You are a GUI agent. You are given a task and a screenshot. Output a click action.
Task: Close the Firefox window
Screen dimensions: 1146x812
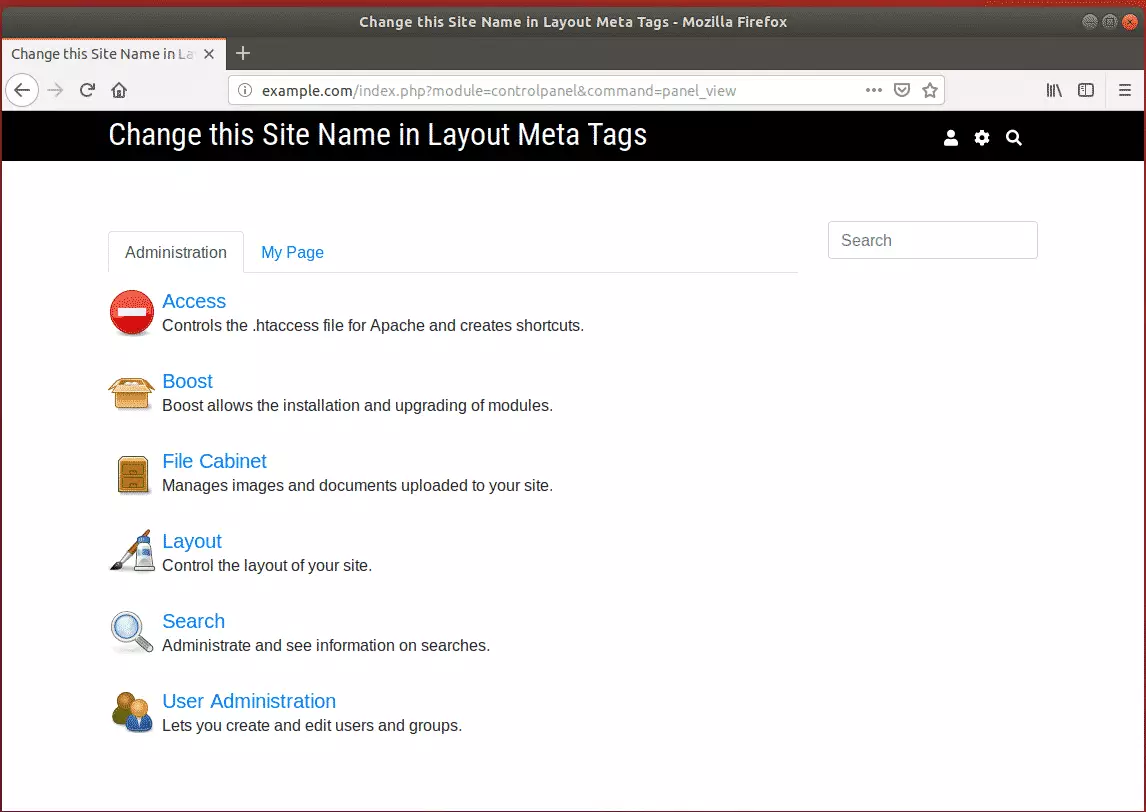coord(1130,21)
